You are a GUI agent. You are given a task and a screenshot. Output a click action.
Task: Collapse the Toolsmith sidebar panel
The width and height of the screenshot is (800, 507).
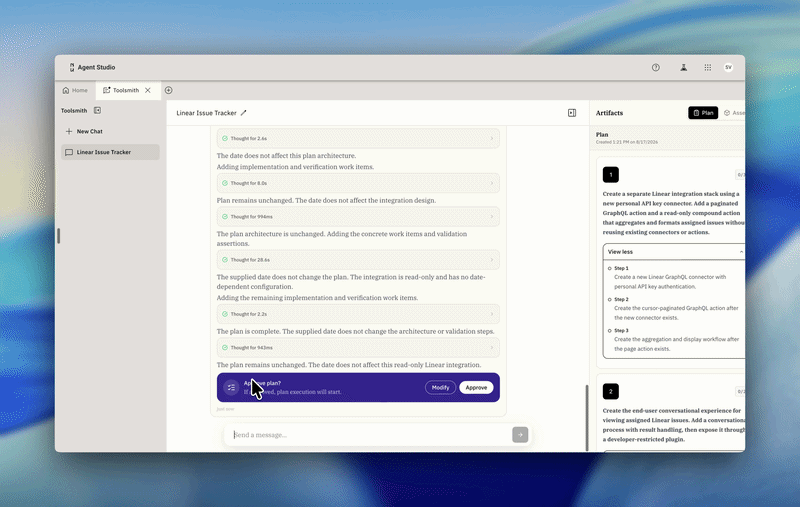97,110
